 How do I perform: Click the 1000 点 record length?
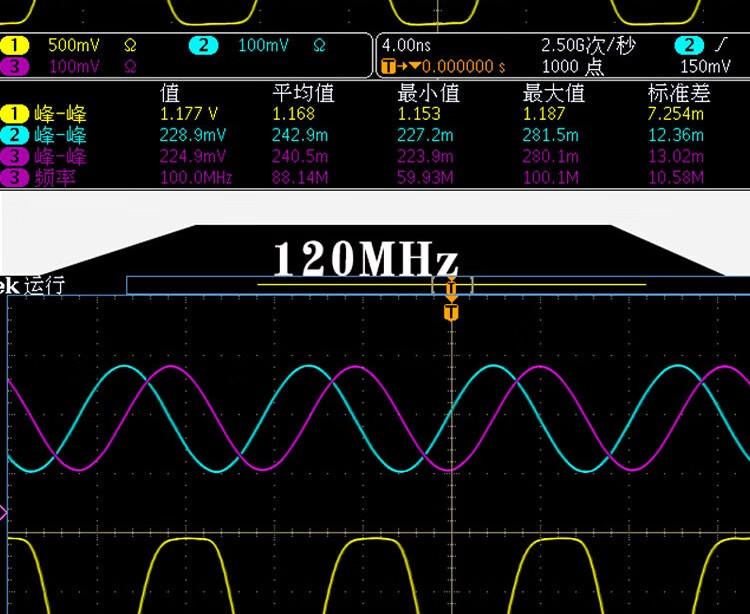pos(573,66)
